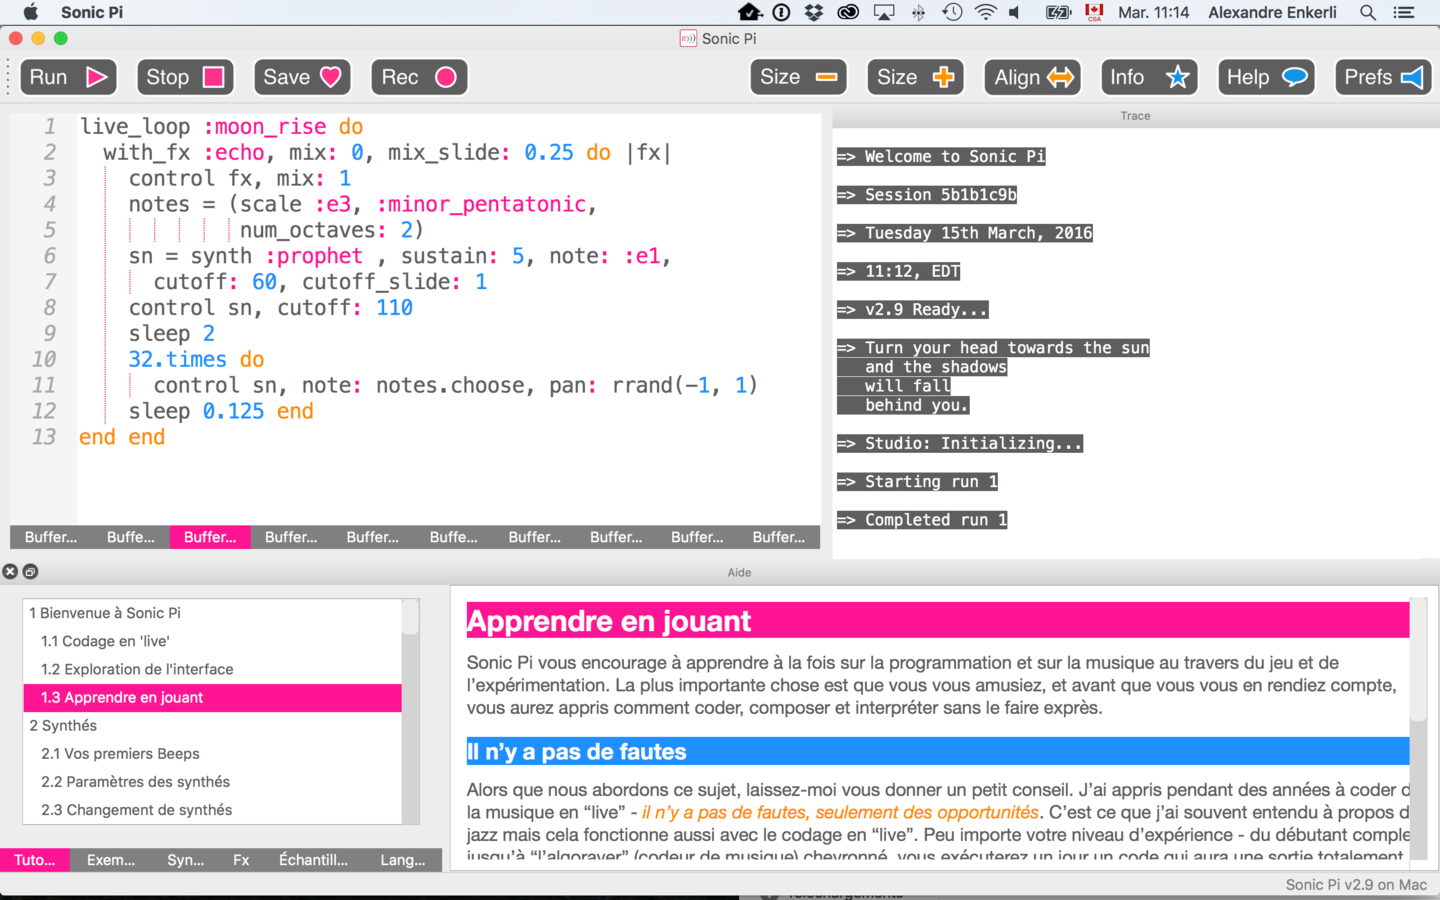1440x900 pixels.
Task: Switch to the Échantill... help tab
Action: click(x=313, y=860)
